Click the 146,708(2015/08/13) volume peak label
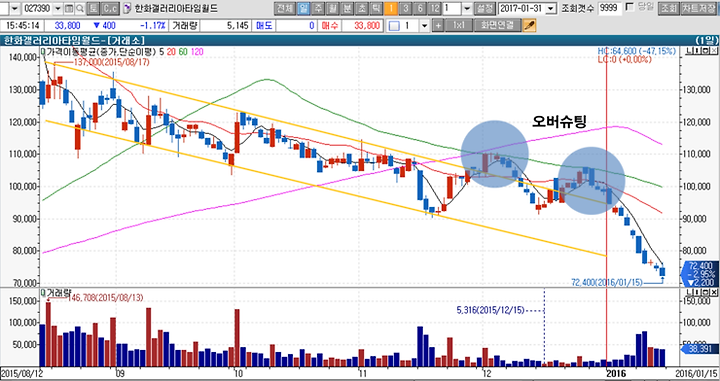This screenshot has width=720, height=381. click(x=105, y=298)
